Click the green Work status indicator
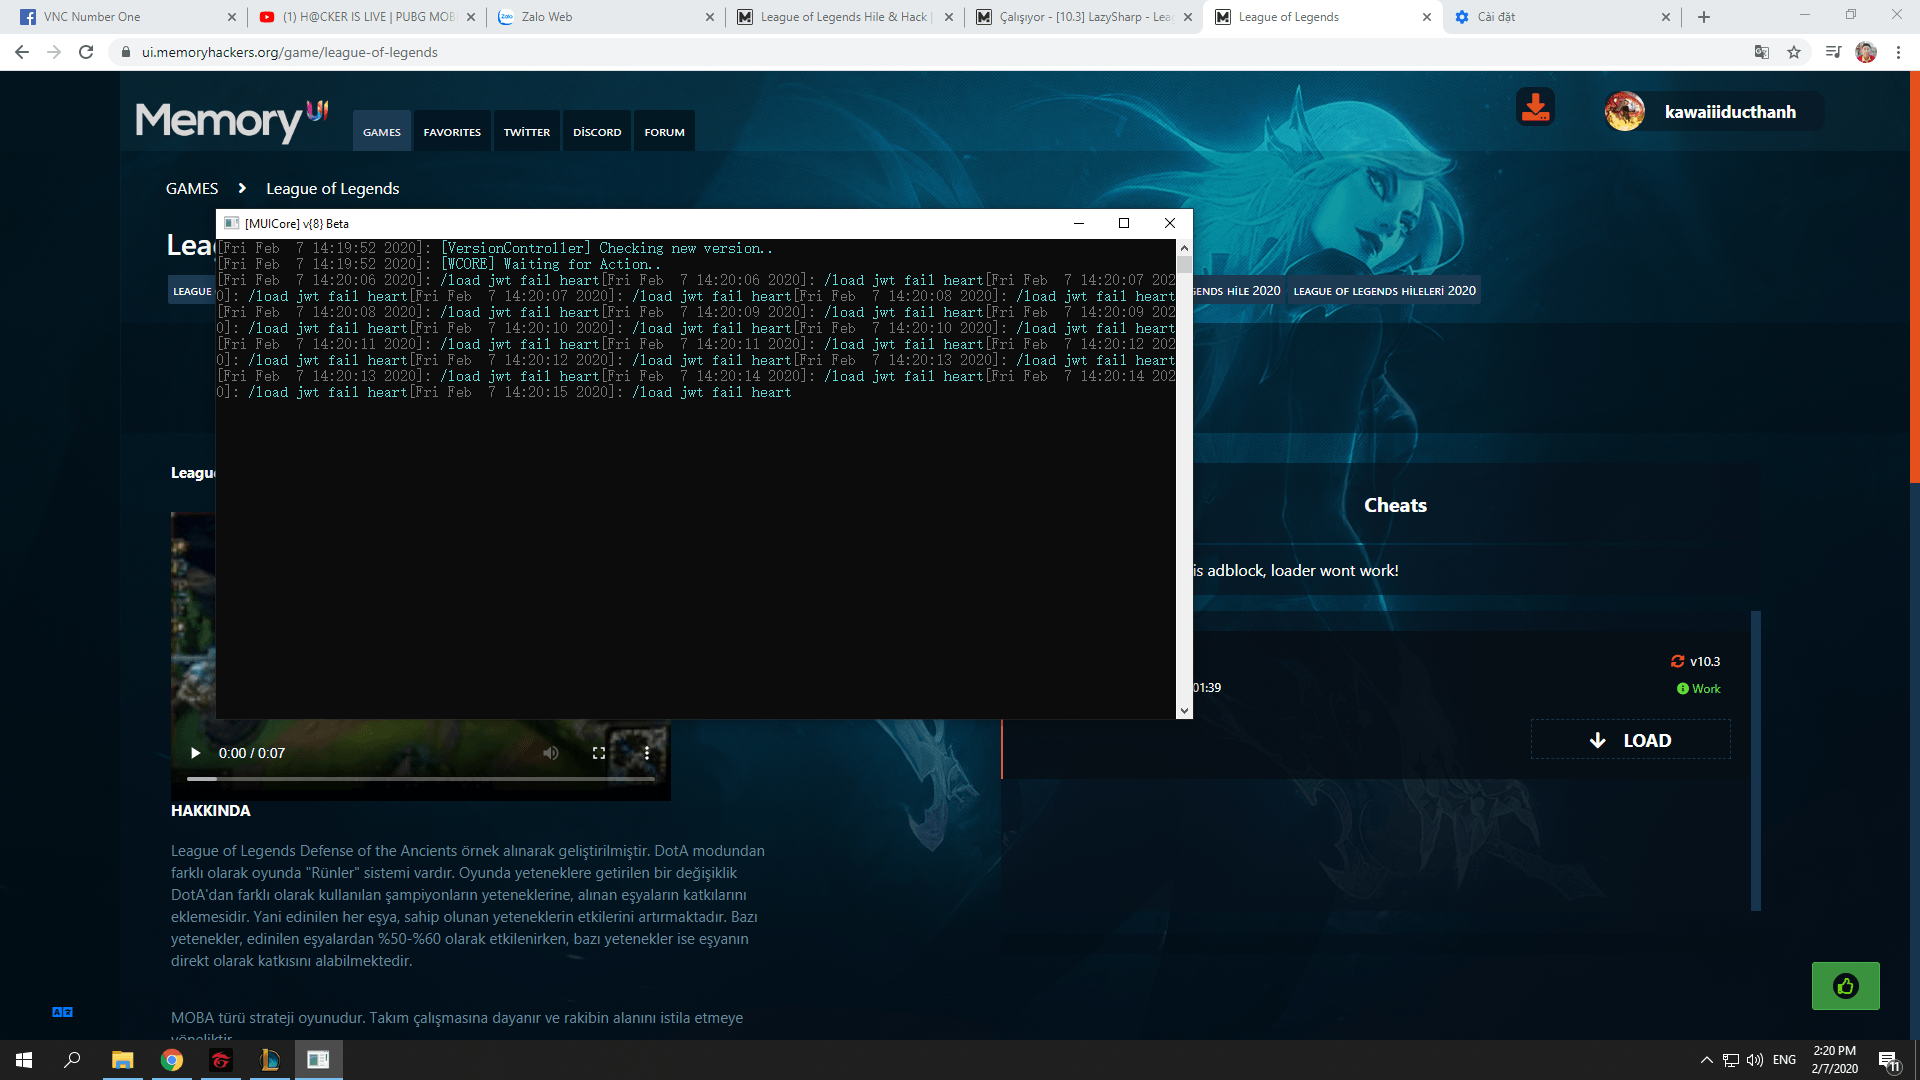1920x1080 pixels. (1699, 688)
